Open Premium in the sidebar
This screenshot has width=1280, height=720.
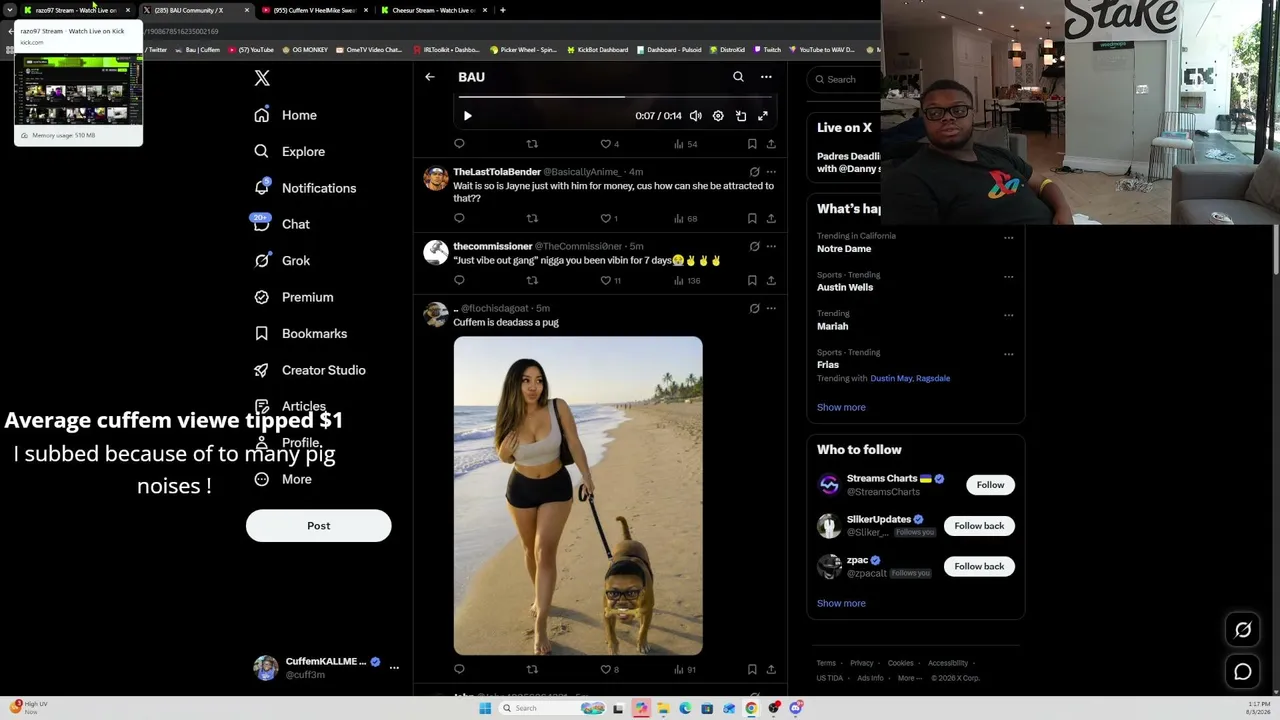(293, 297)
